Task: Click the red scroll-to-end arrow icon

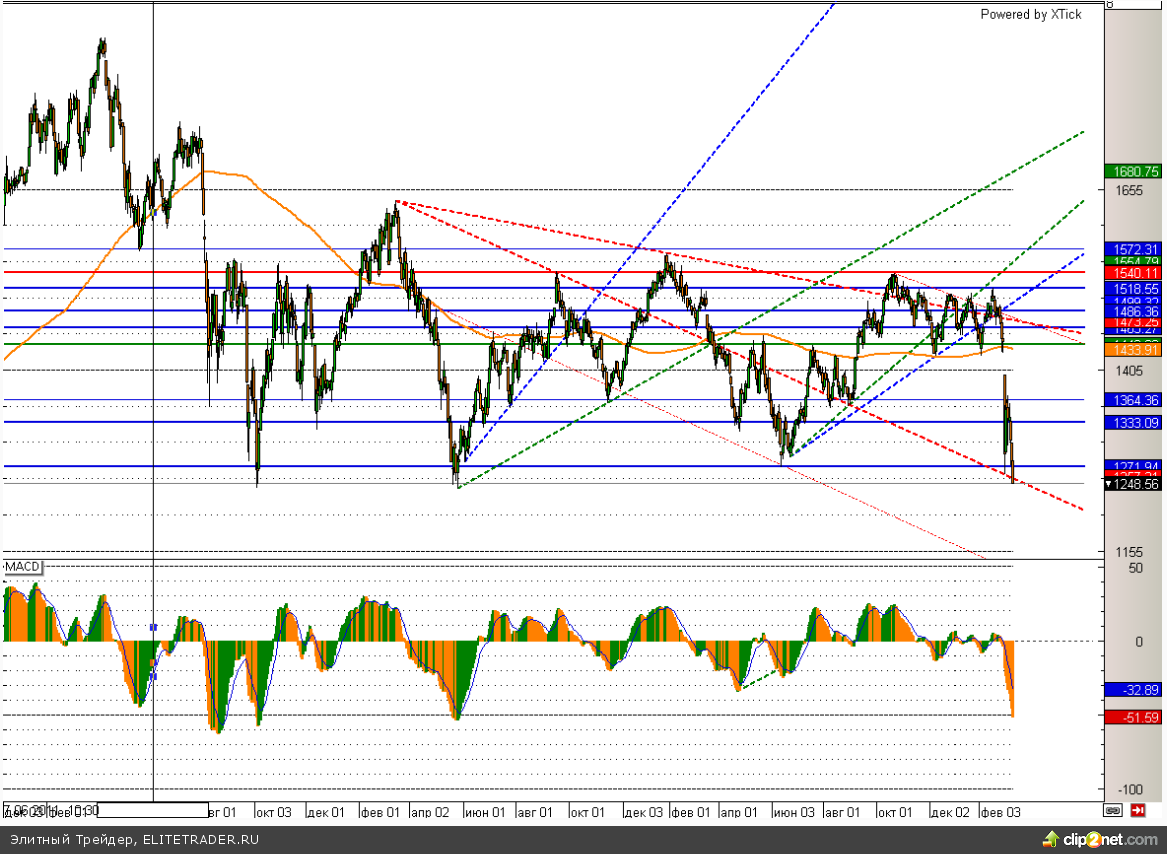Action: coord(1139,810)
